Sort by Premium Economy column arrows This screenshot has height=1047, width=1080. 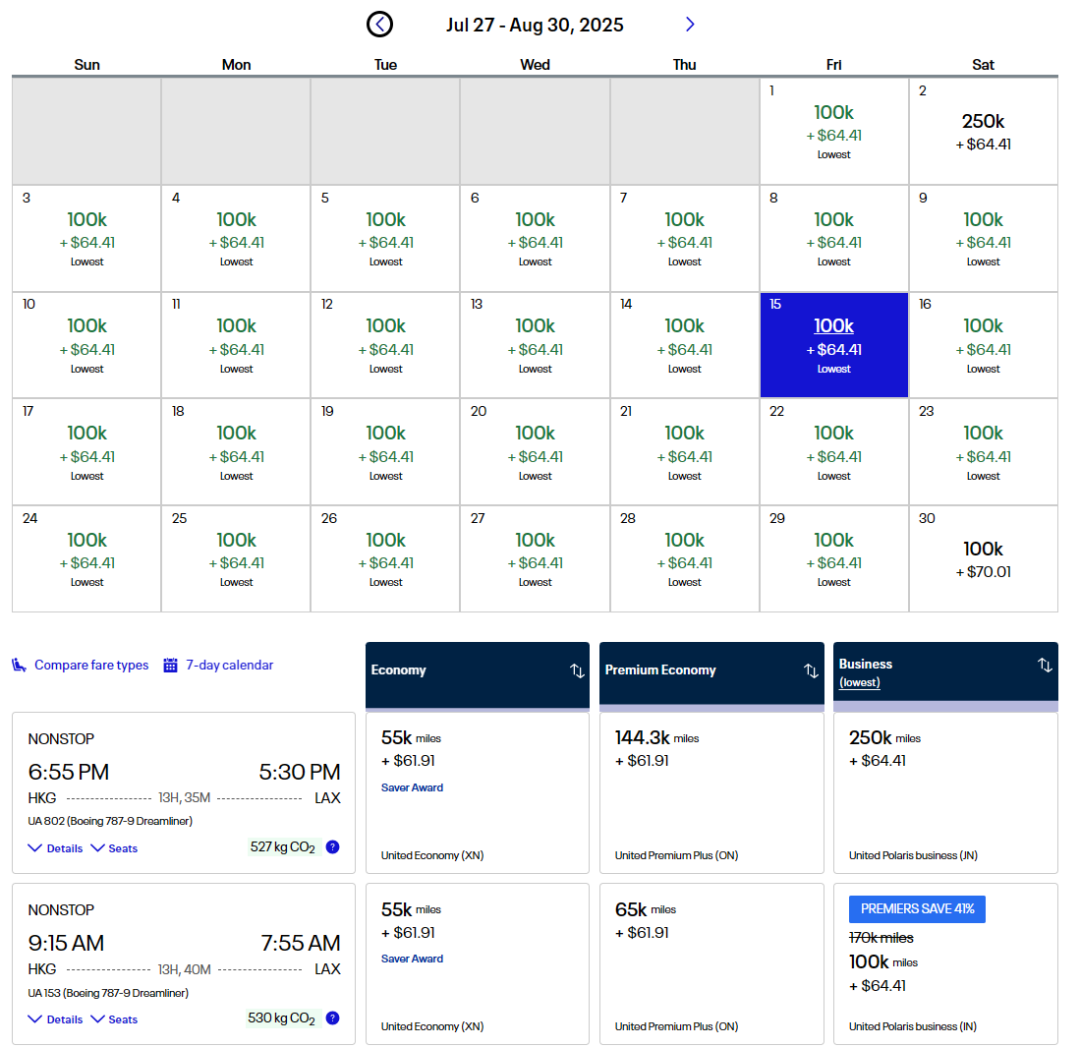811,671
